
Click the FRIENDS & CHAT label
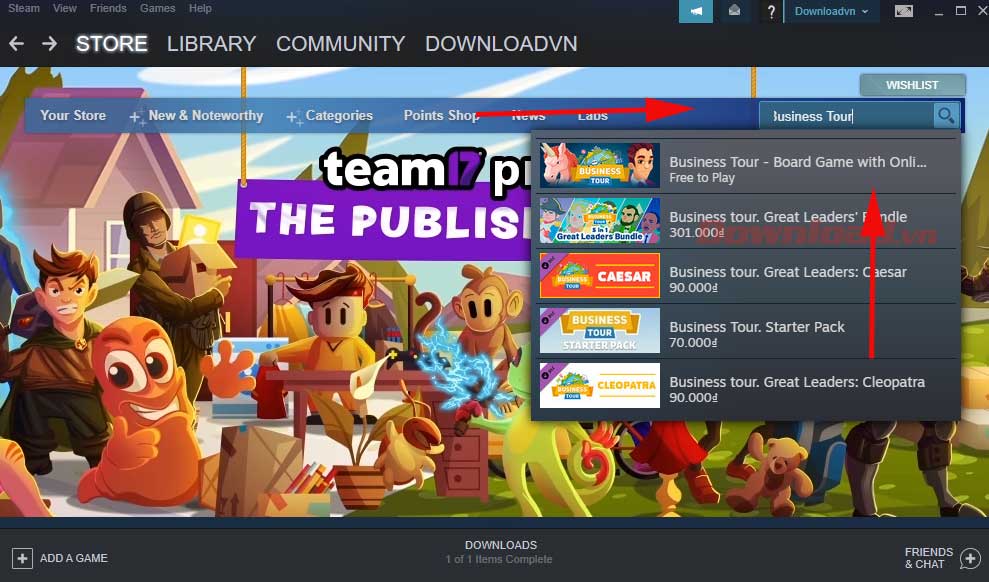click(928, 558)
